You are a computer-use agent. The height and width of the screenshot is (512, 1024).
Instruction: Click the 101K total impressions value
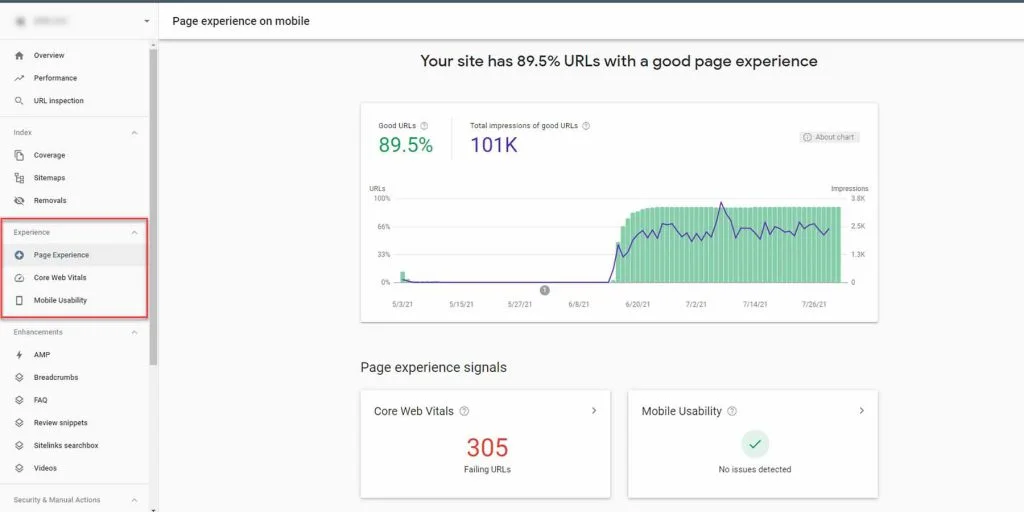(494, 145)
